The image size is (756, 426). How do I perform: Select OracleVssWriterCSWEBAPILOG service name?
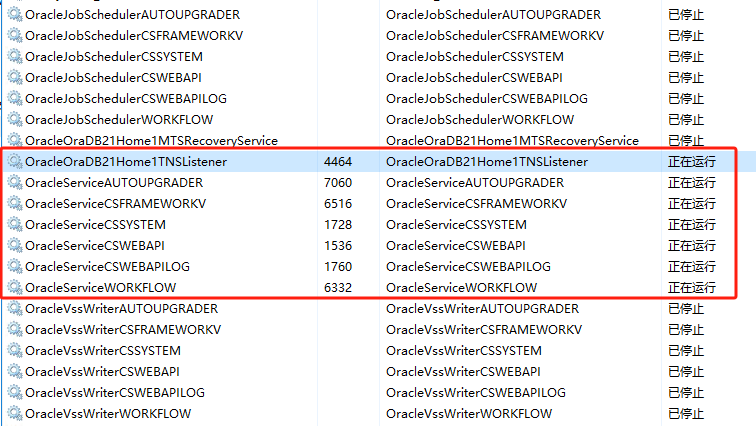coord(115,392)
